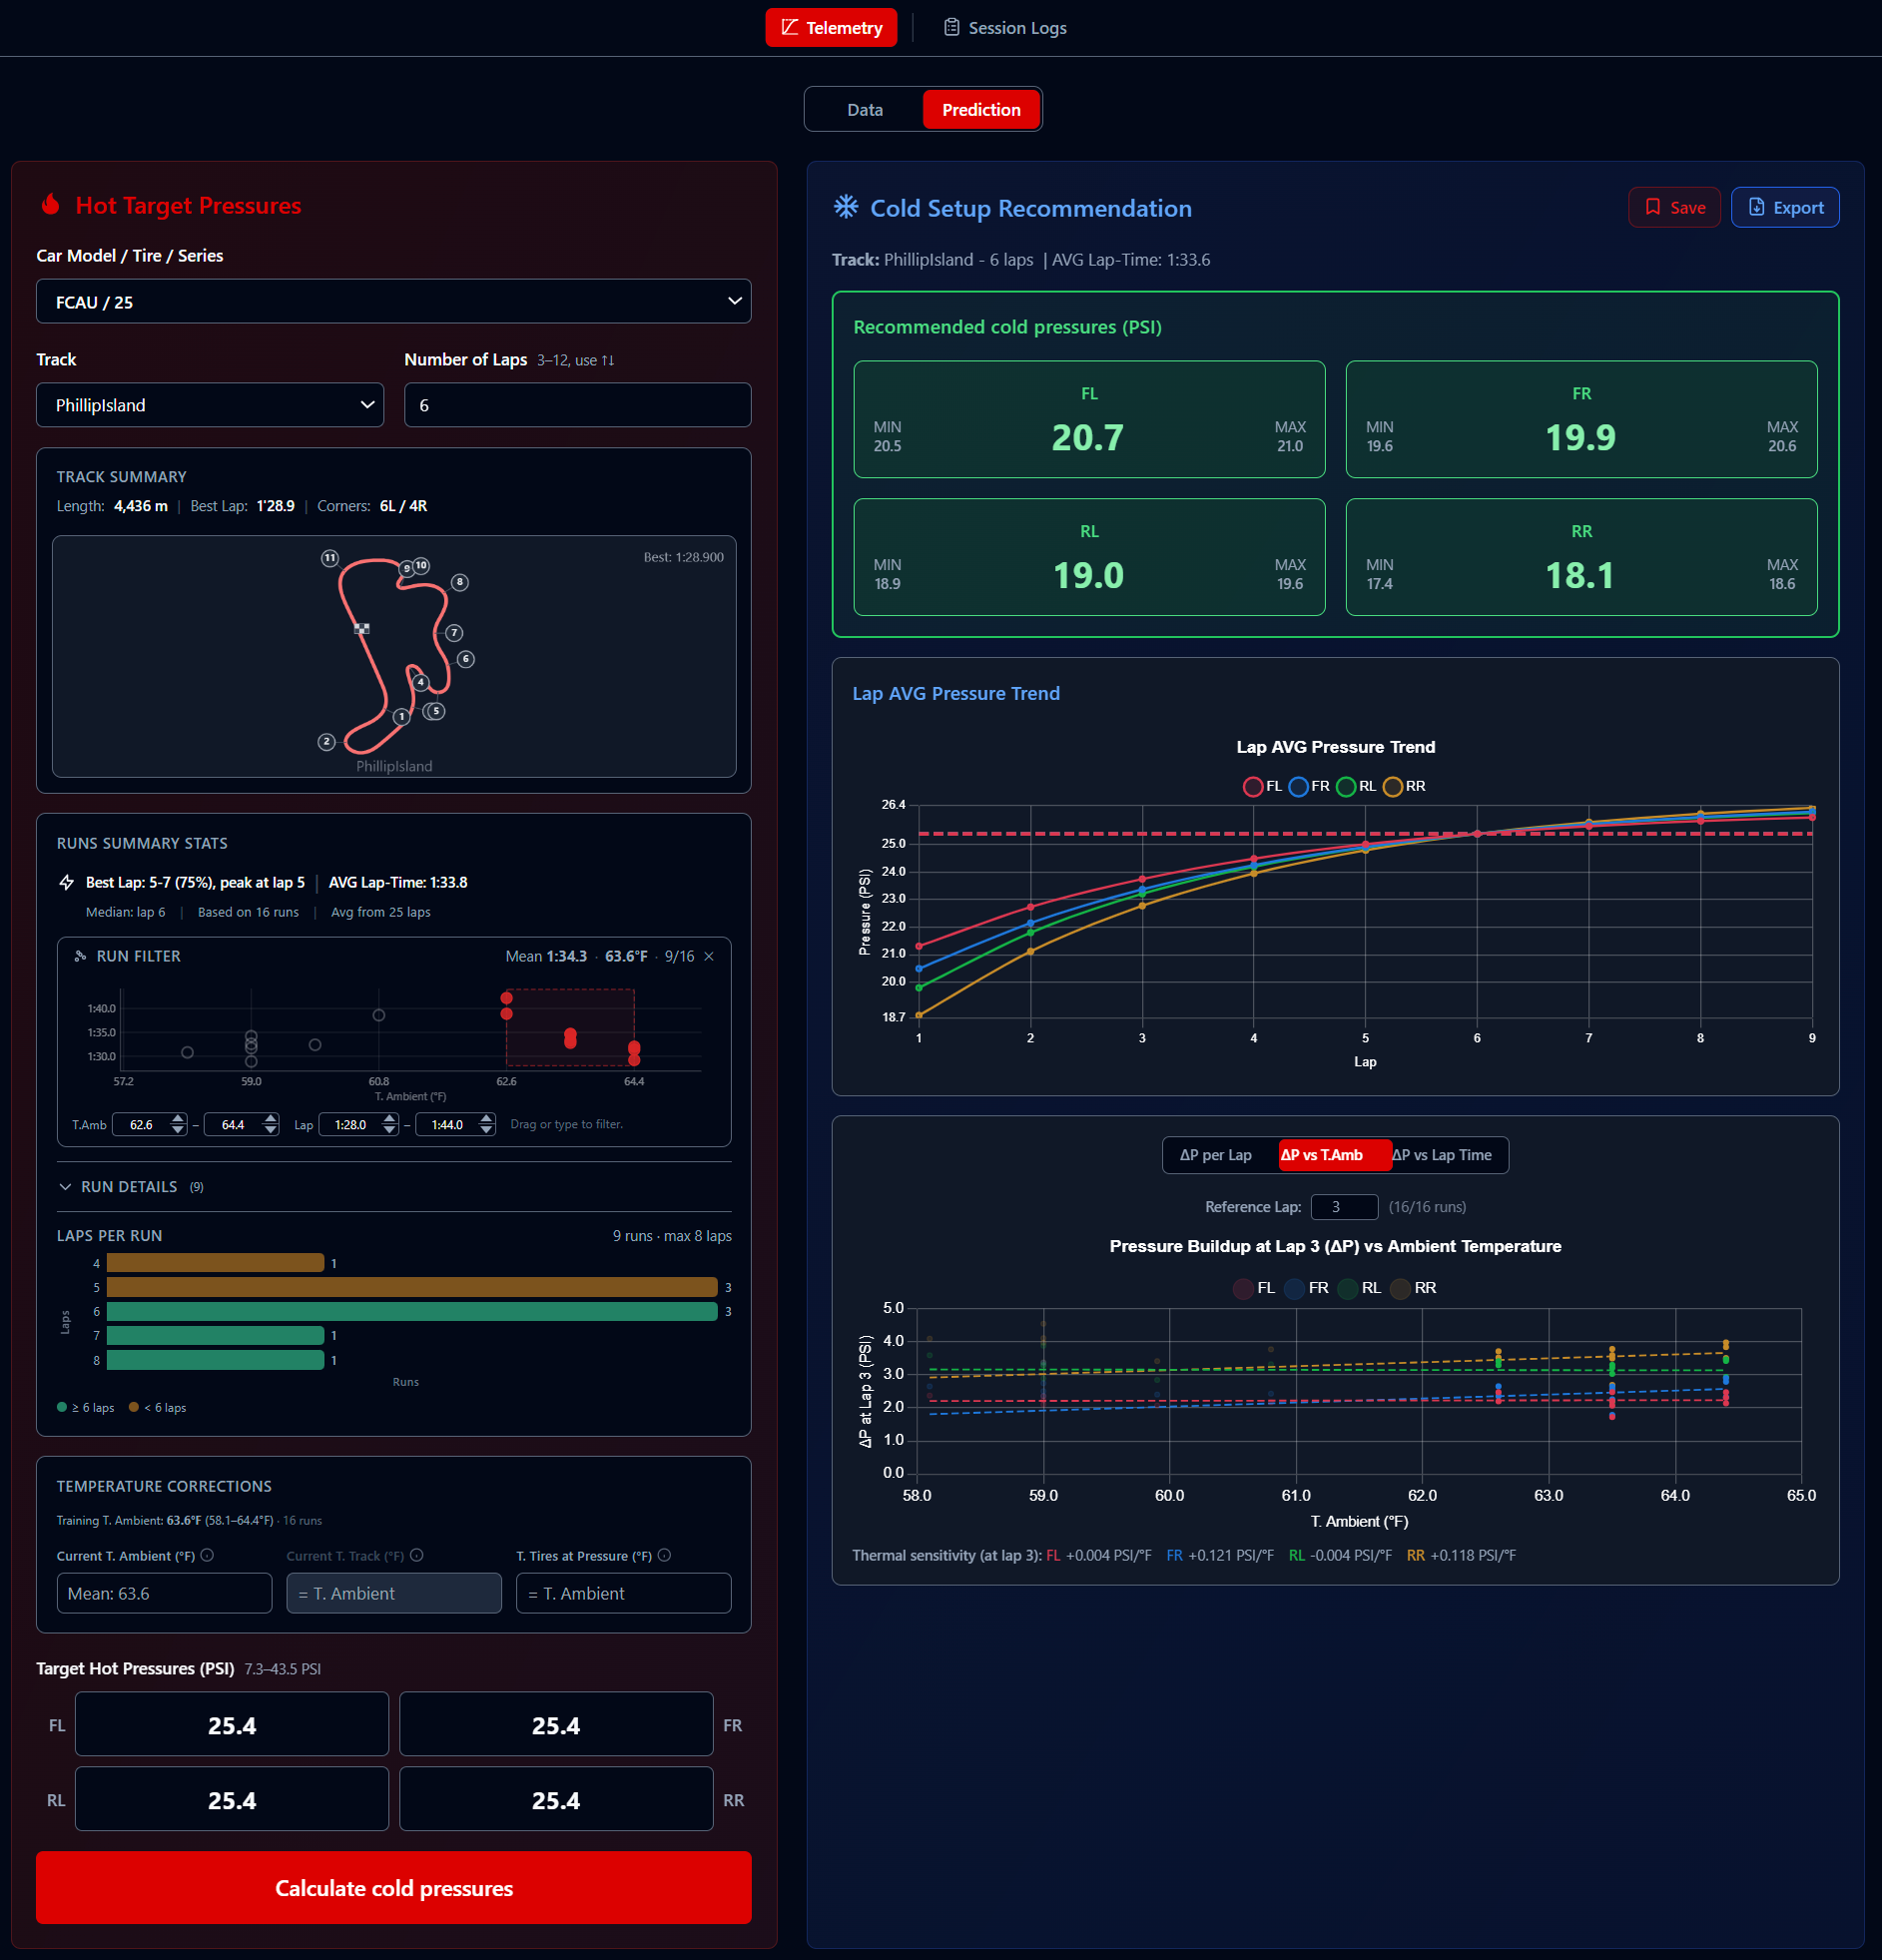The width and height of the screenshot is (1882, 1960).
Task: Click the FR target hot pressure field
Action: coord(556,1725)
